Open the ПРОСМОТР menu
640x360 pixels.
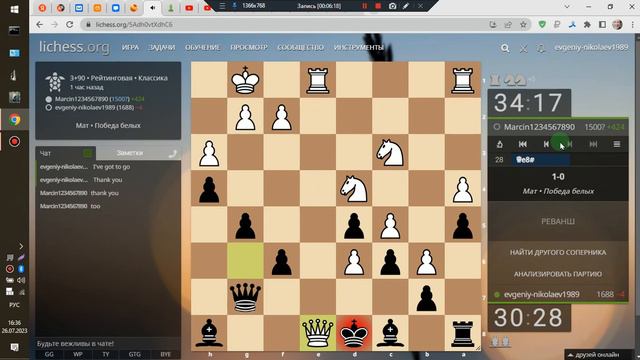(x=249, y=47)
